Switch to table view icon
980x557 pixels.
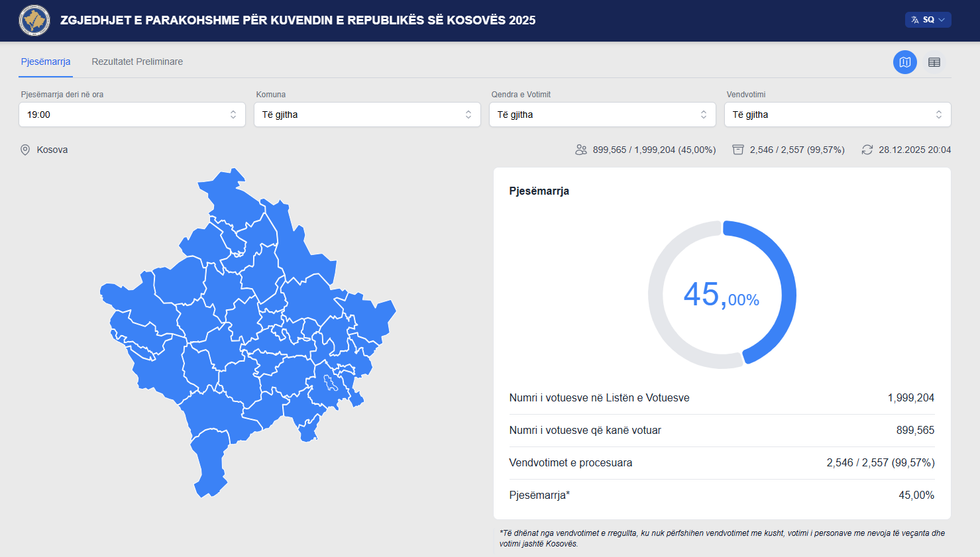click(934, 62)
